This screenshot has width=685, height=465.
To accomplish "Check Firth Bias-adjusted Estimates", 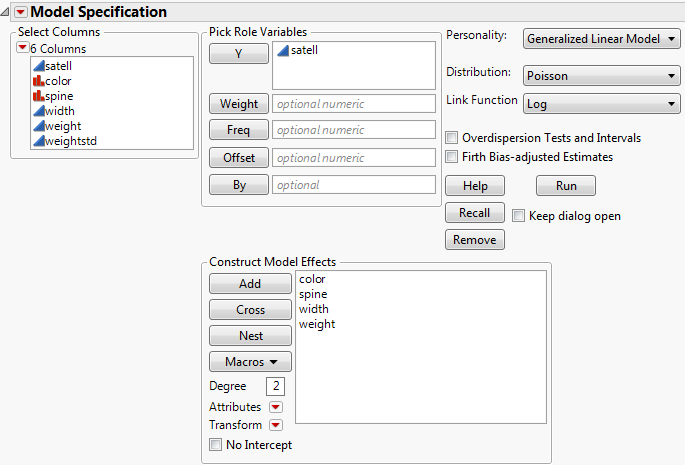I will click(x=453, y=156).
